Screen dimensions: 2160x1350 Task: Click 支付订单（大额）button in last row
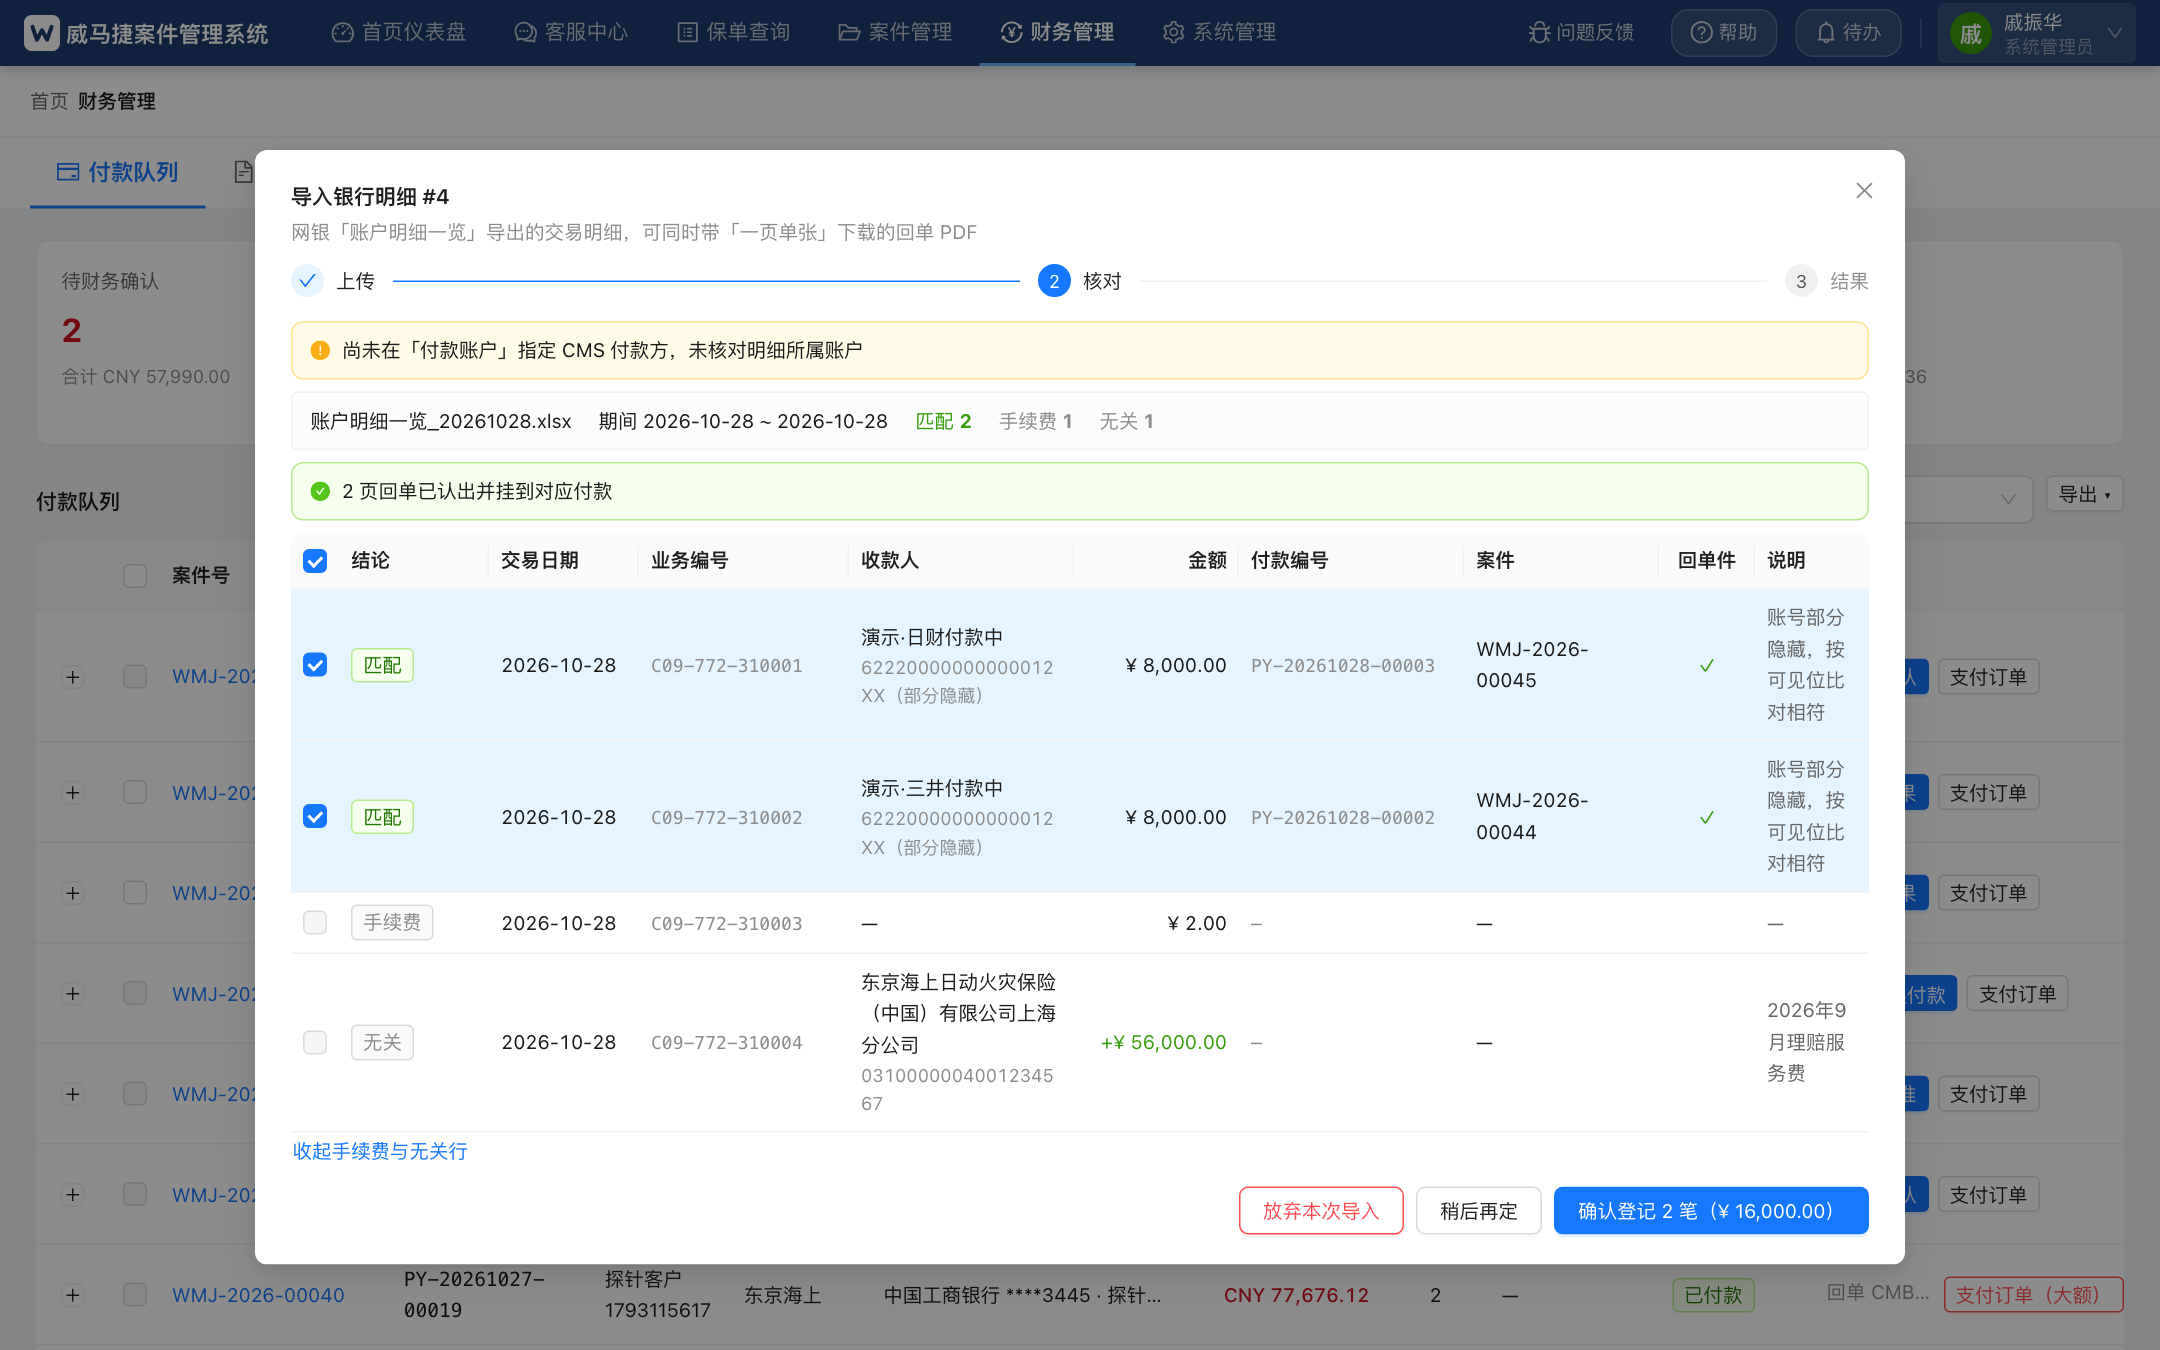[2033, 1295]
